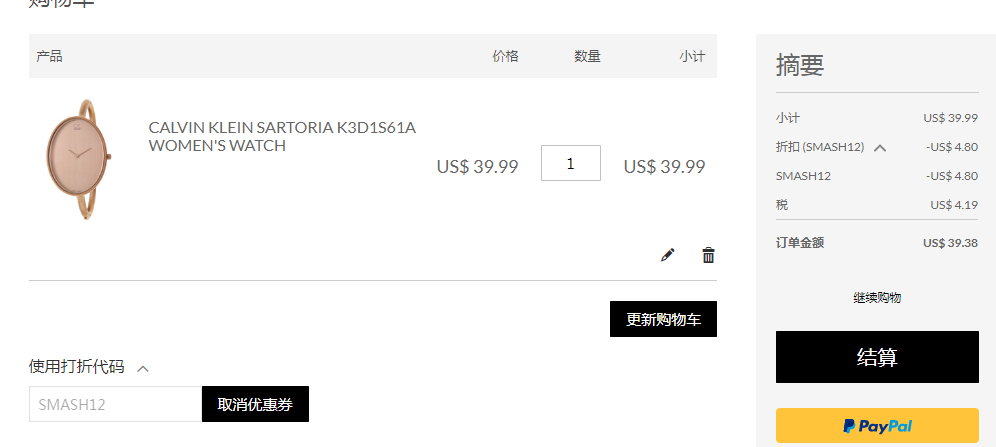Screen dimensions: 996x447
Task: Collapse the chevron next to 折扣 (SMASH12)
Action: 880,148
